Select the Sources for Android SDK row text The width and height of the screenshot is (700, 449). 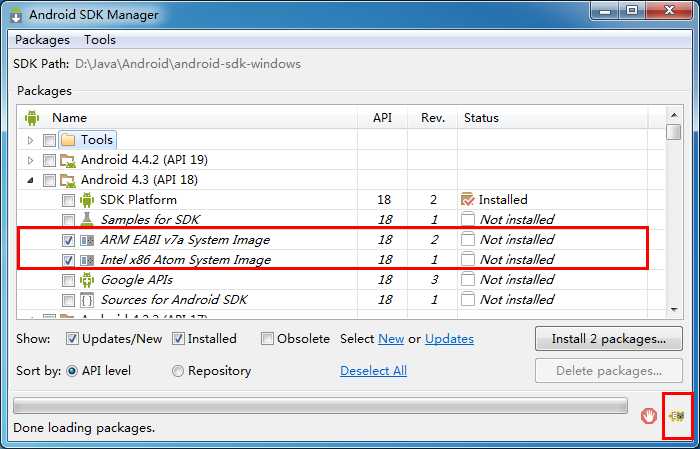[174, 300]
